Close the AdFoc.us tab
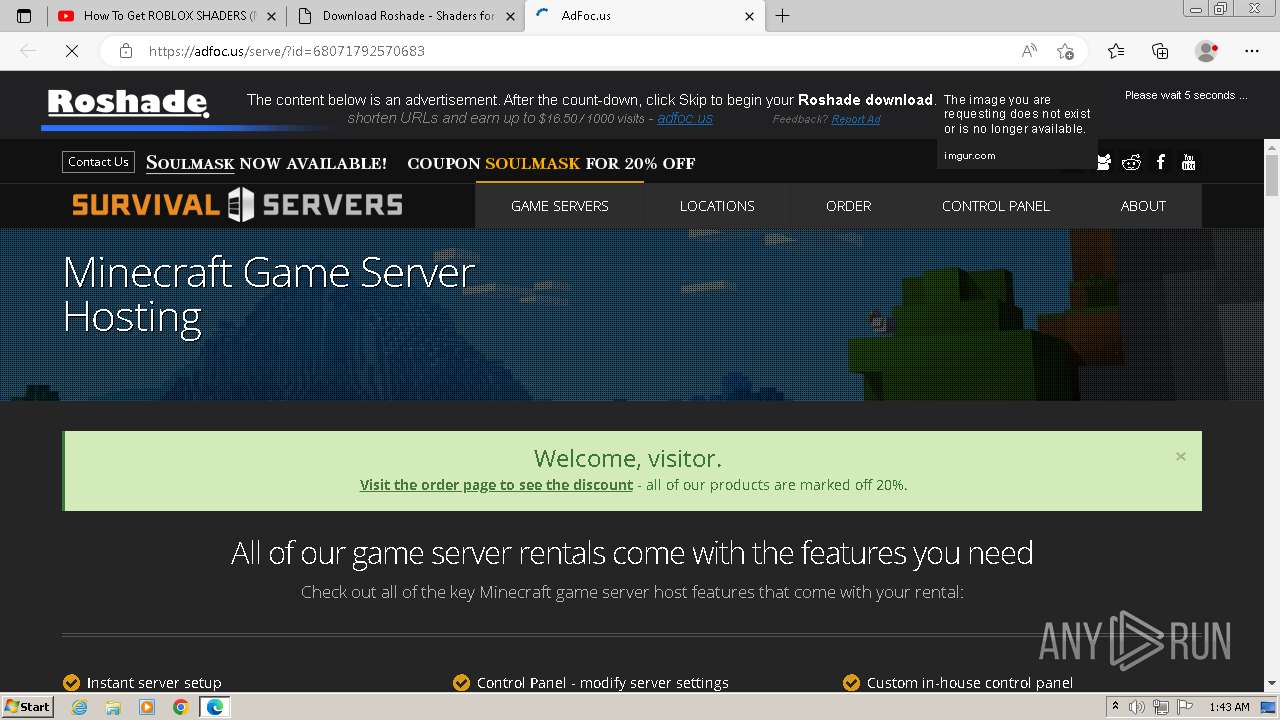The image size is (1280, 720). (750, 16)
